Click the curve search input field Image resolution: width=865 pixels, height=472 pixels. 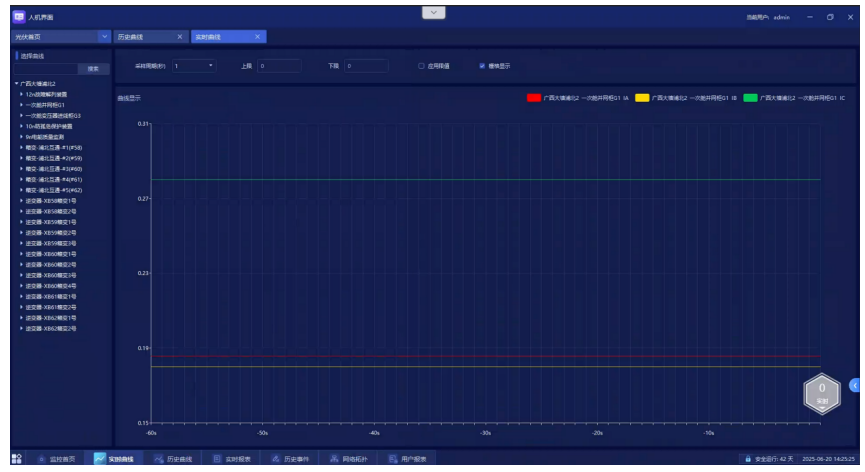pyautogui.click(x=46, y=69)
